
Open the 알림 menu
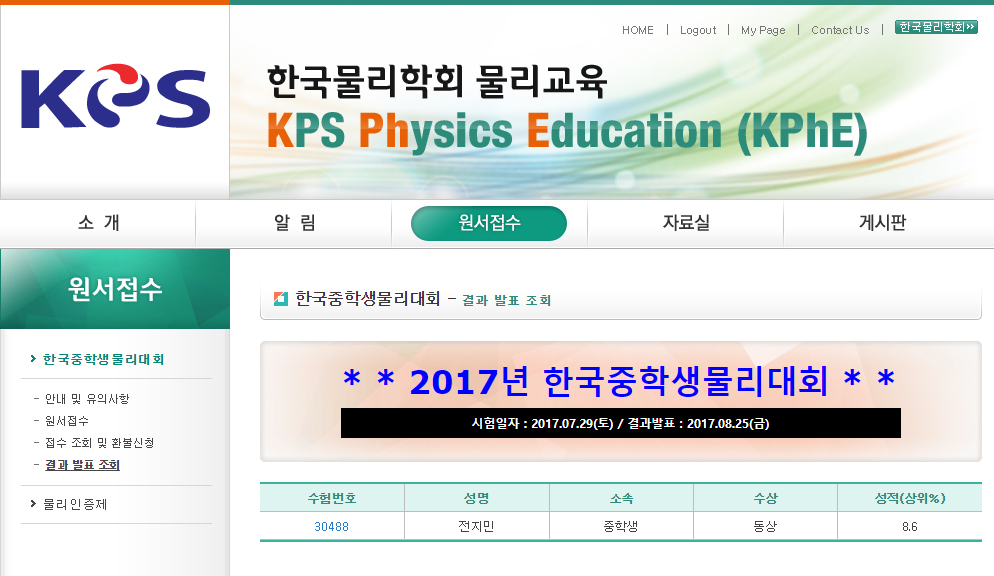(294, 223)
